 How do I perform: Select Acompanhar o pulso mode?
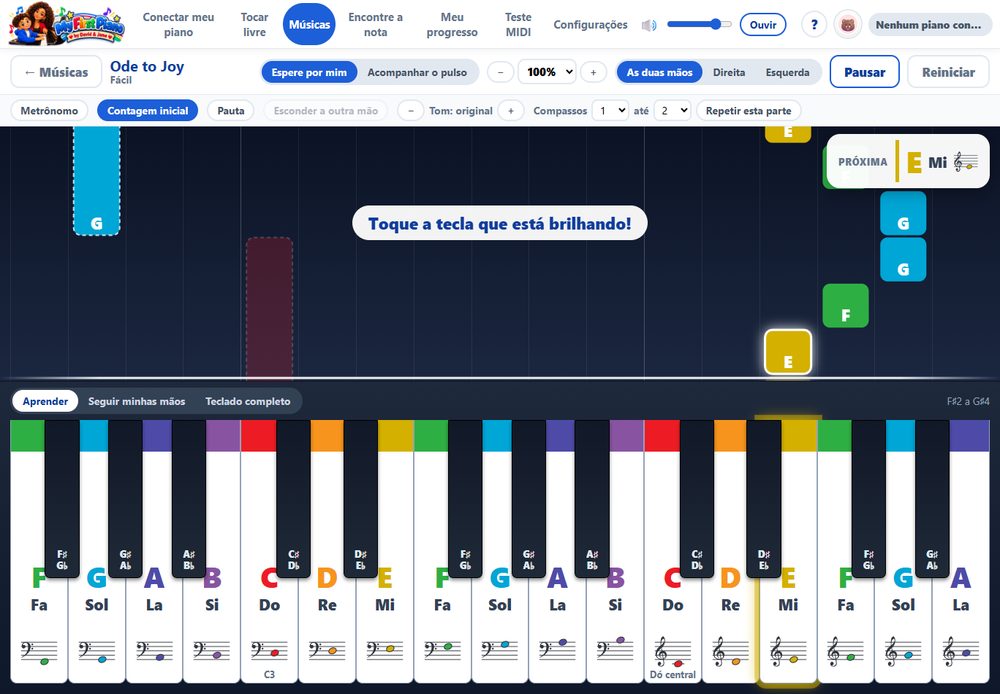click(x=417, y=72)
